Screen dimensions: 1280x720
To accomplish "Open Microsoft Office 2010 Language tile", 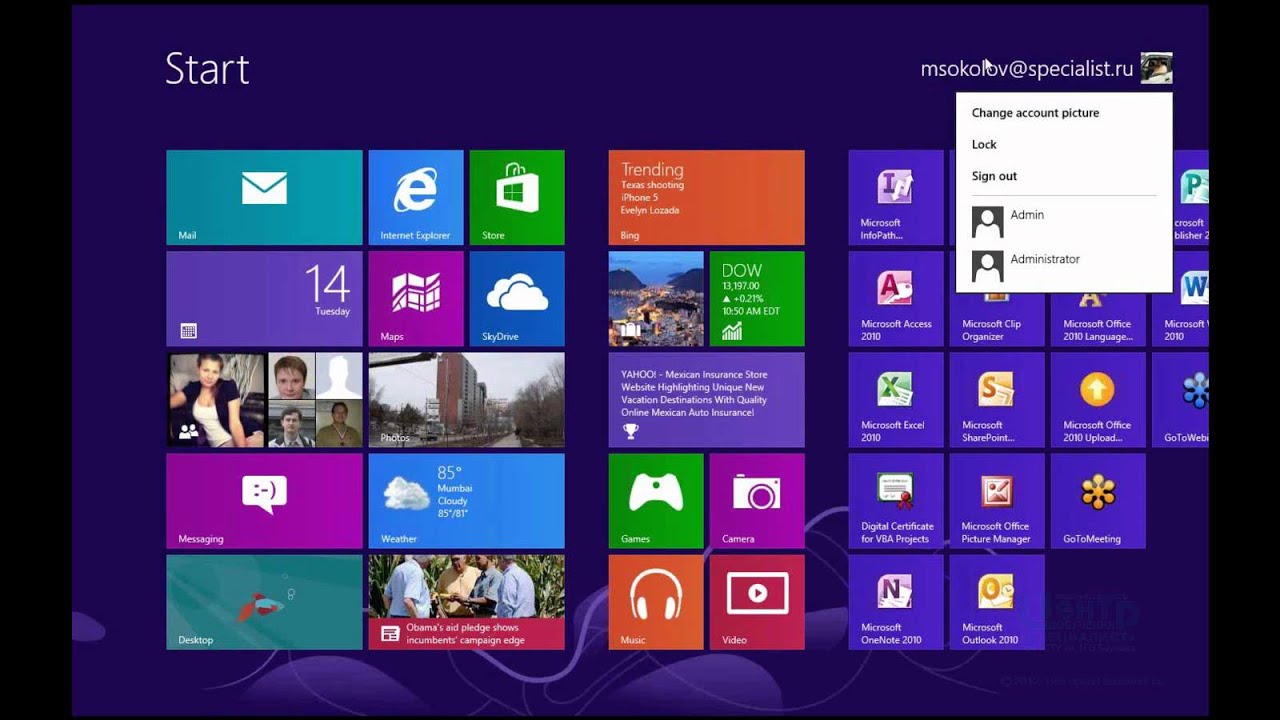I will pos(1098,320).
